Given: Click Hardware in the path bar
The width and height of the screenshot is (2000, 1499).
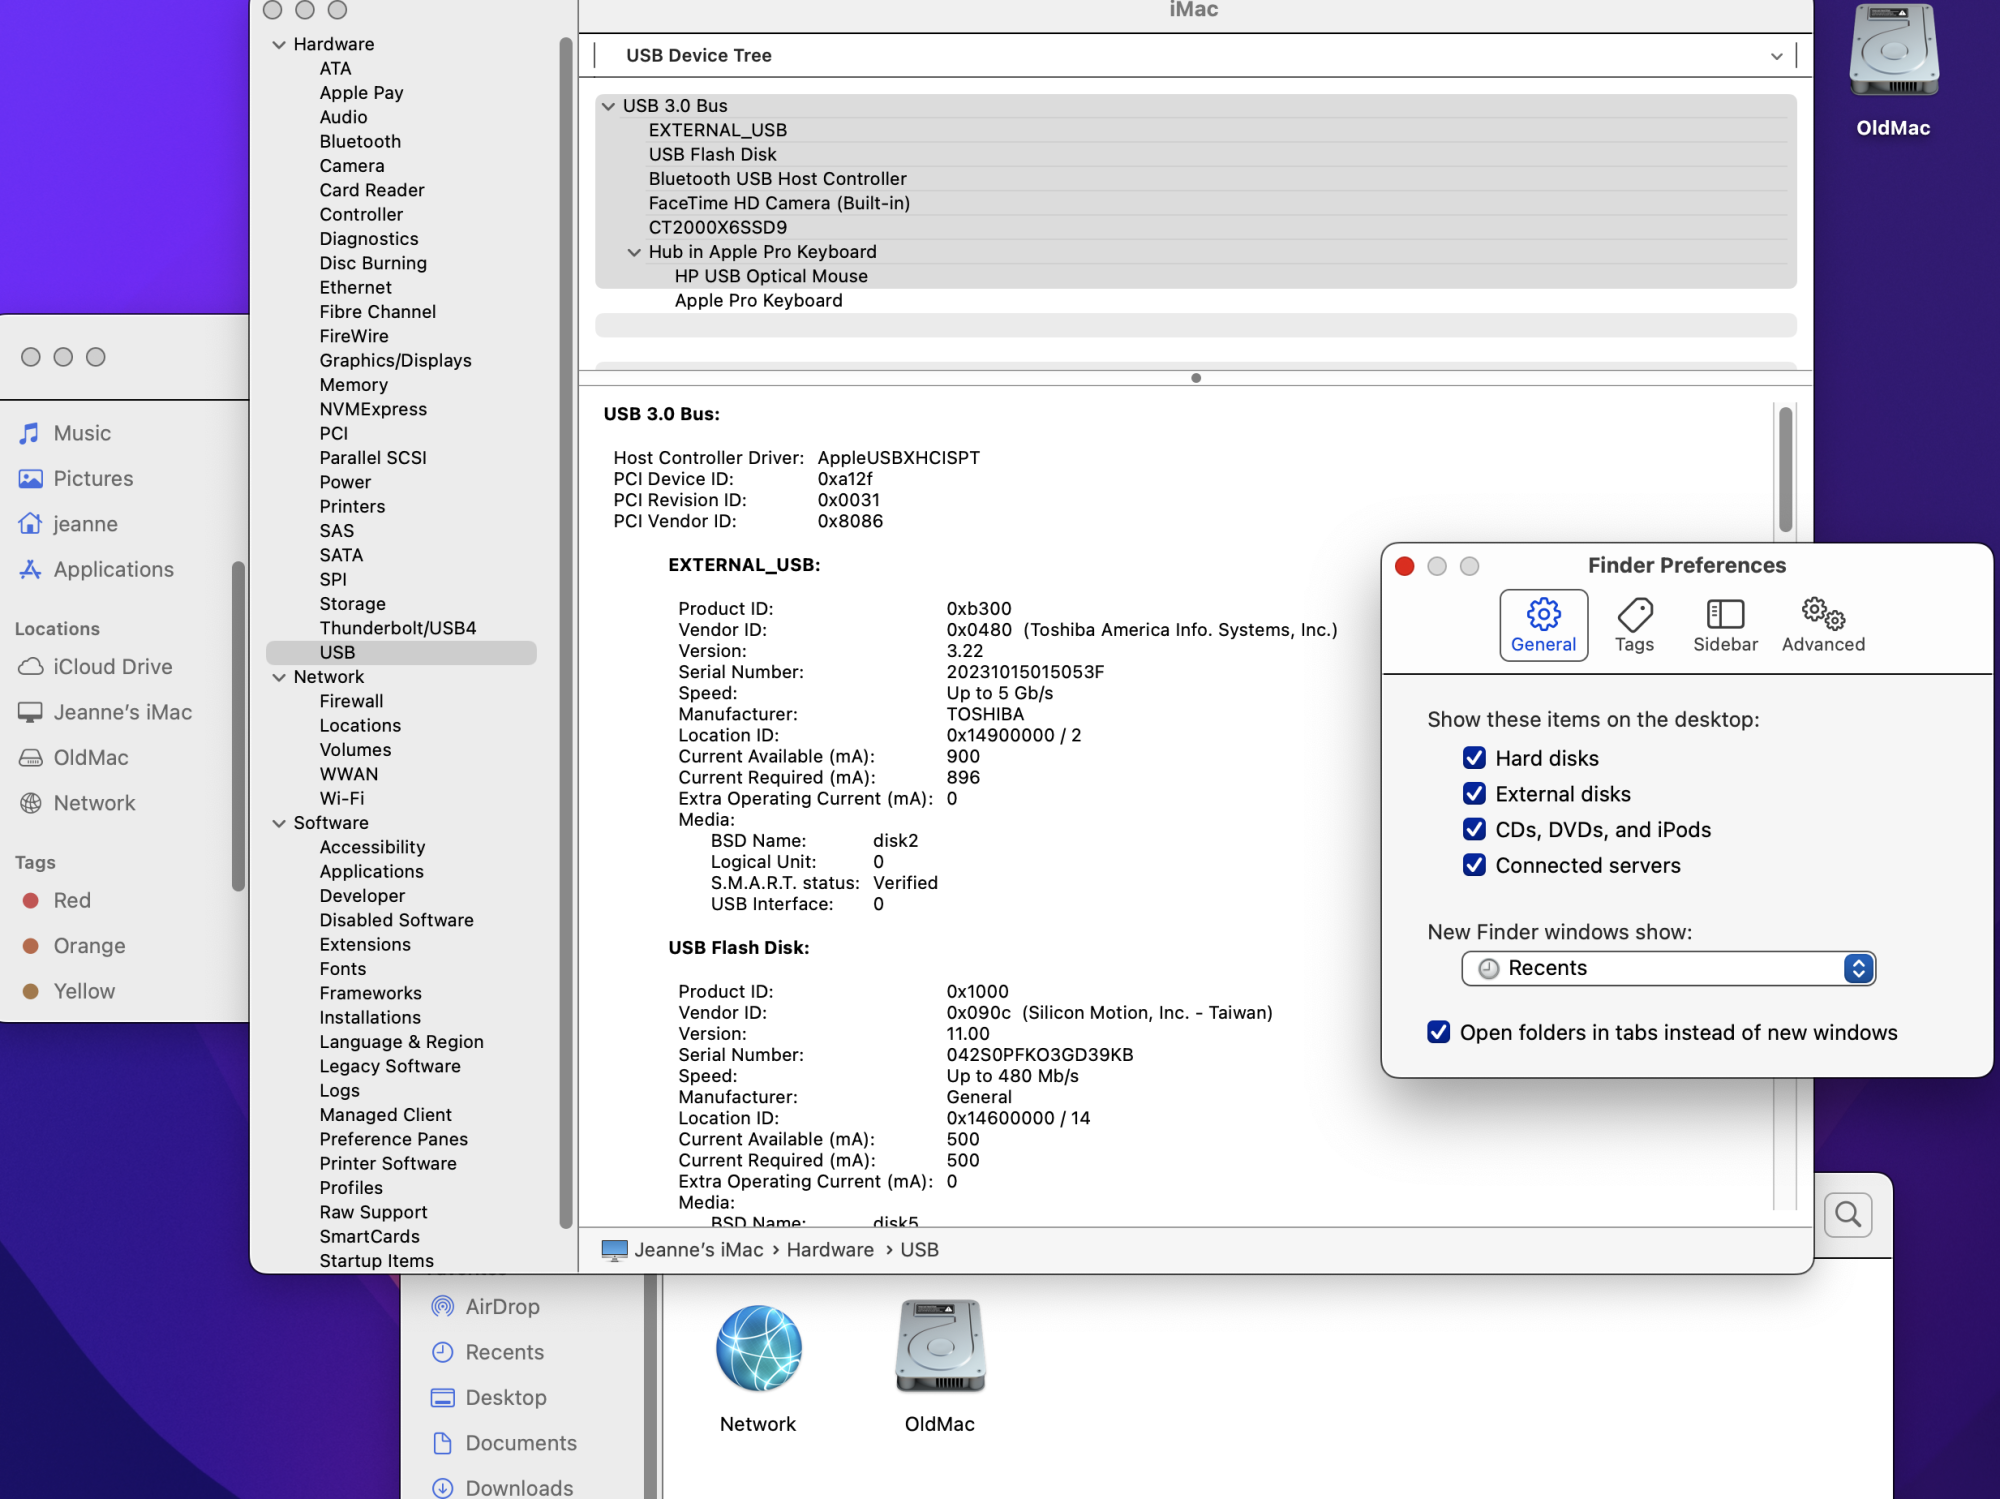Looking at the screenshot, I should [x=829, y=1250].
